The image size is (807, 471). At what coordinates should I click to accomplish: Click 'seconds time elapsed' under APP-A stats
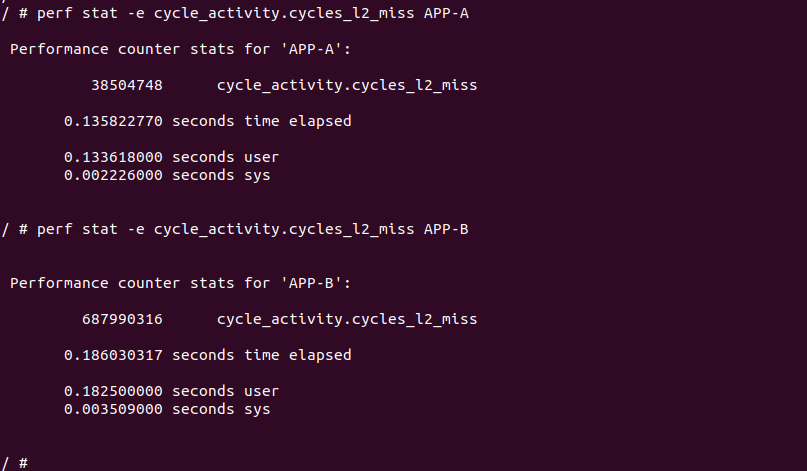pos(262,122)
